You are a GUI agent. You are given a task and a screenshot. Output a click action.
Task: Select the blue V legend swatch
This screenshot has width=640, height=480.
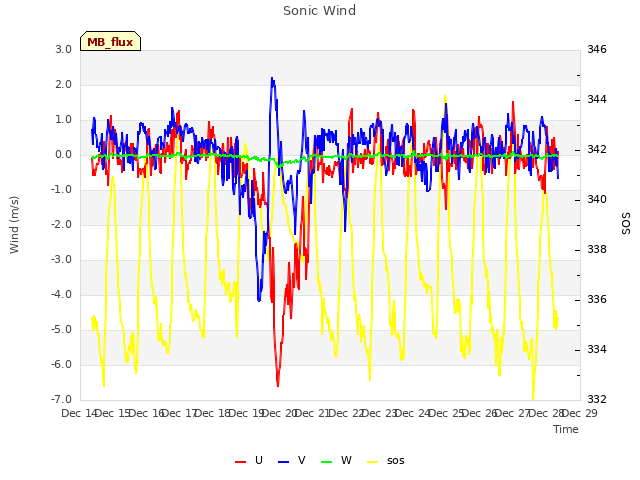[283, 461]
